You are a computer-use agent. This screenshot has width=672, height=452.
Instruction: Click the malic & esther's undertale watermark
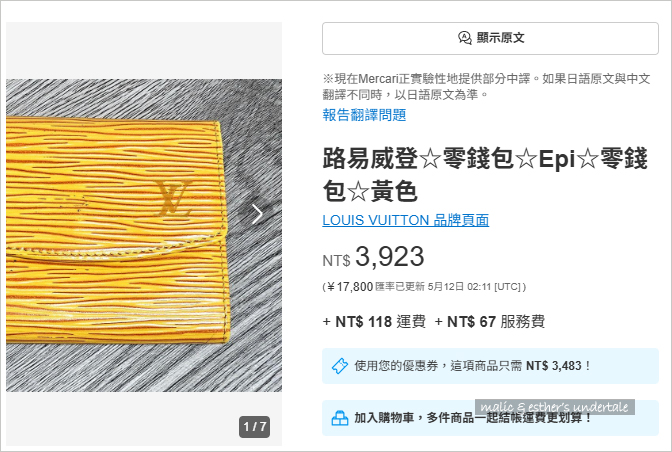(555, 407)
